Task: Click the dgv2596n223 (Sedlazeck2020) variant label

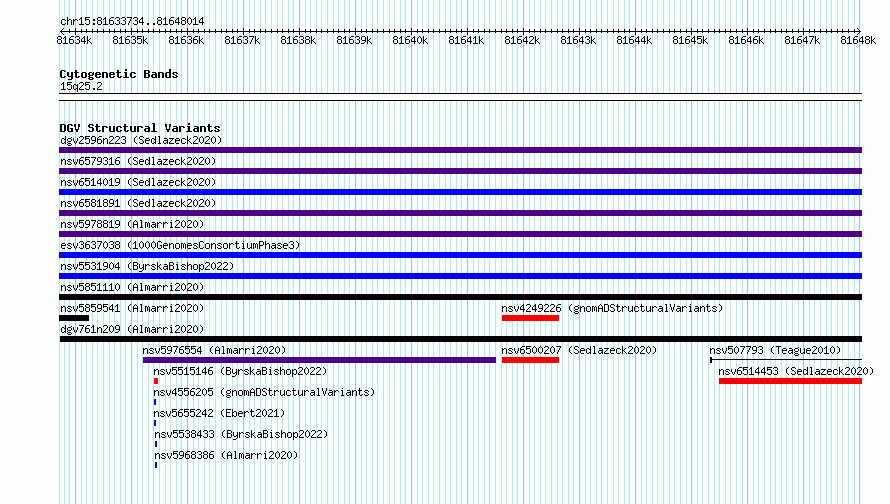Action: (x=141, y=140)
